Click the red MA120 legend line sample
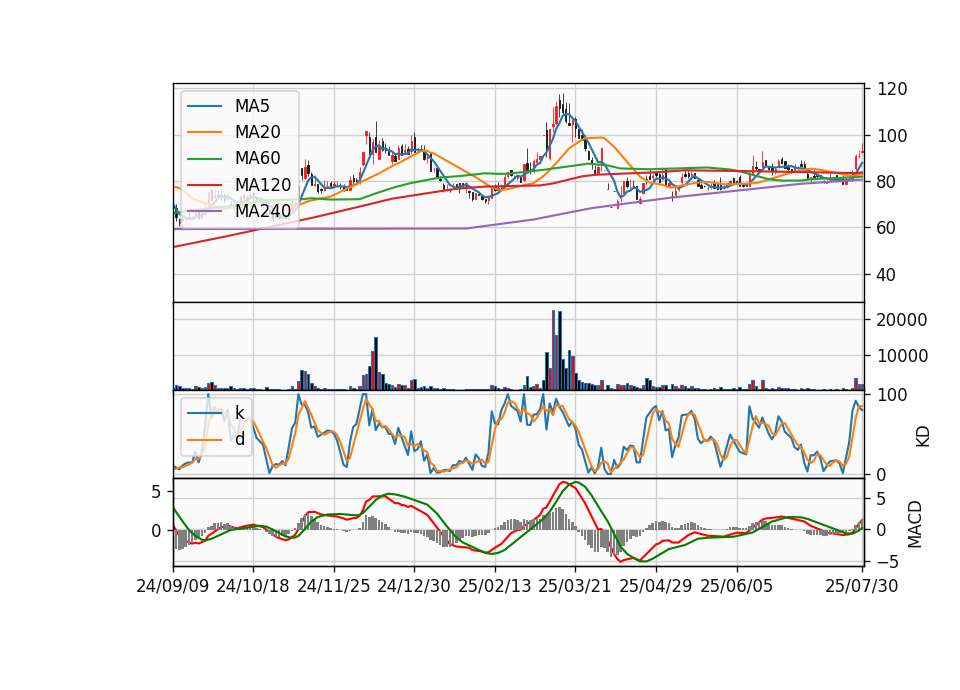This screenshot has width=960, height=690. click(204, 186)
